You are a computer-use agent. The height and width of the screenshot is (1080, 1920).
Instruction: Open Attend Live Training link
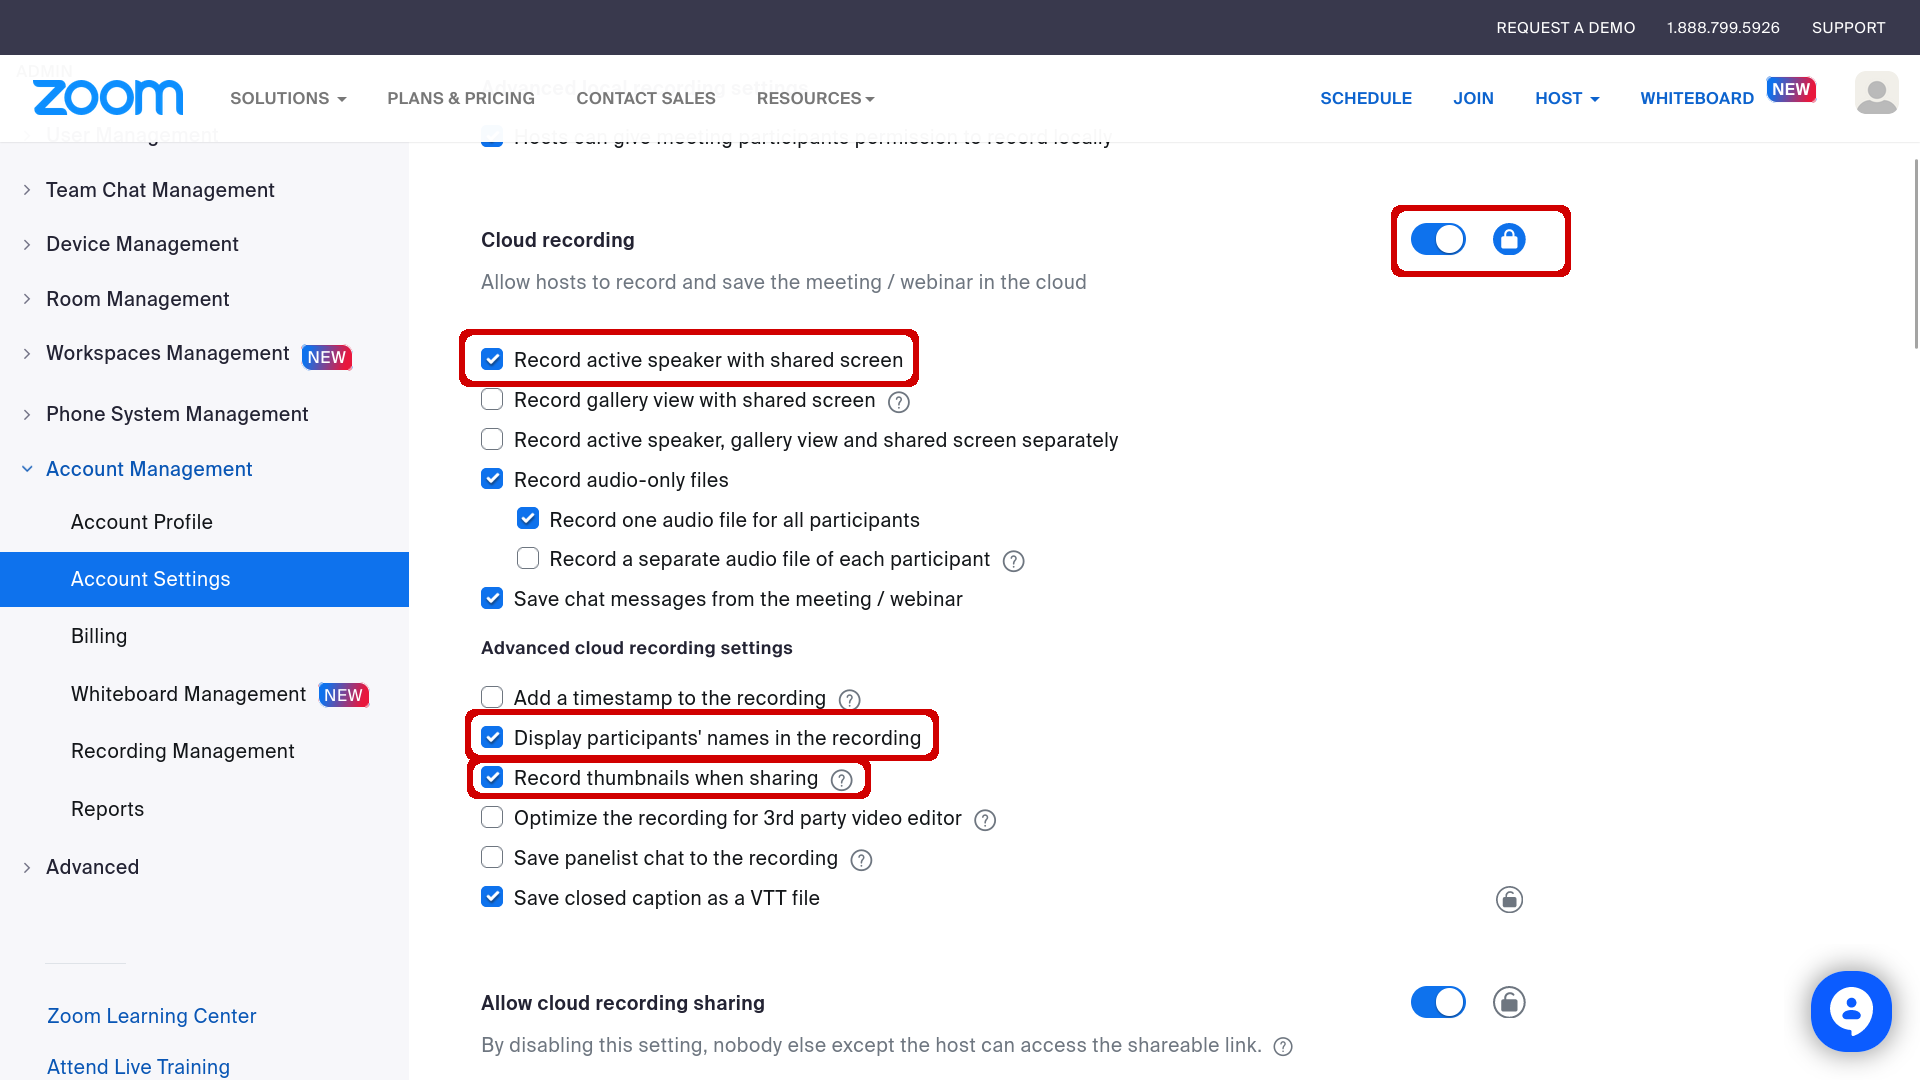coord(138,1067)
